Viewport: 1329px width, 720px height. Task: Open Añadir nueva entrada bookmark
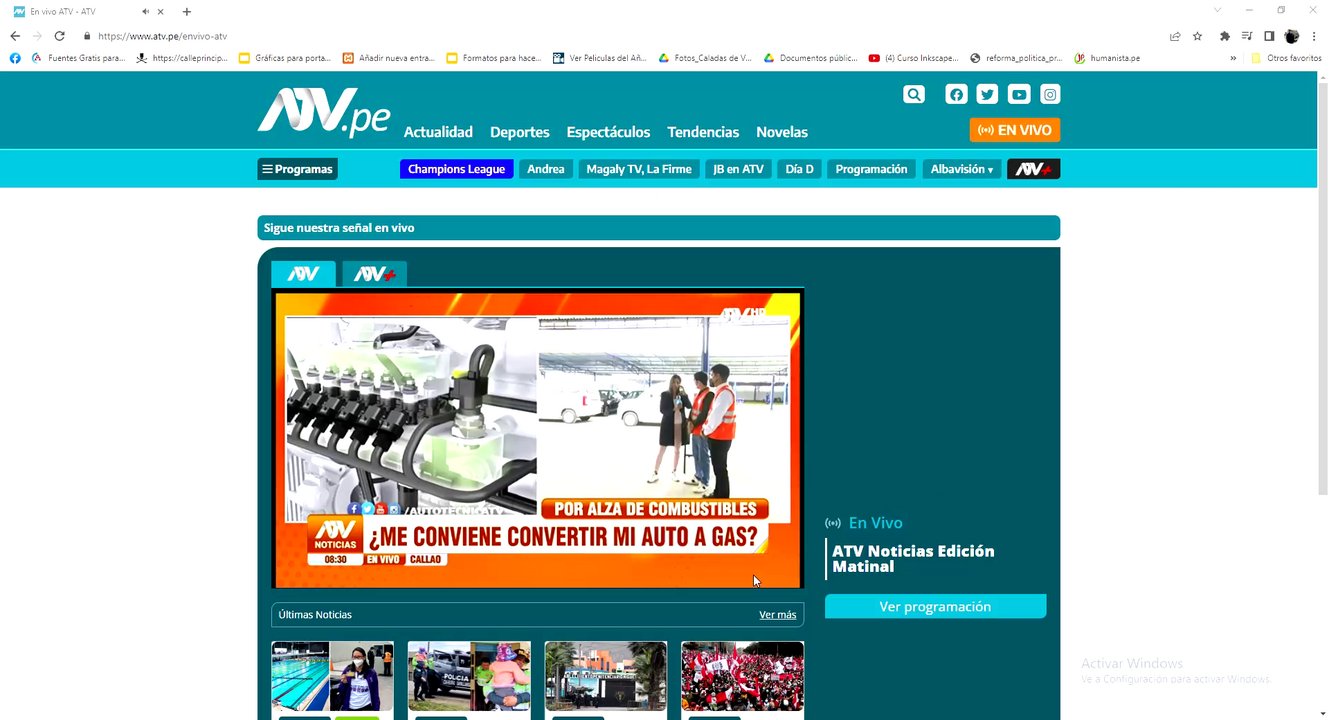coord(389,58)
